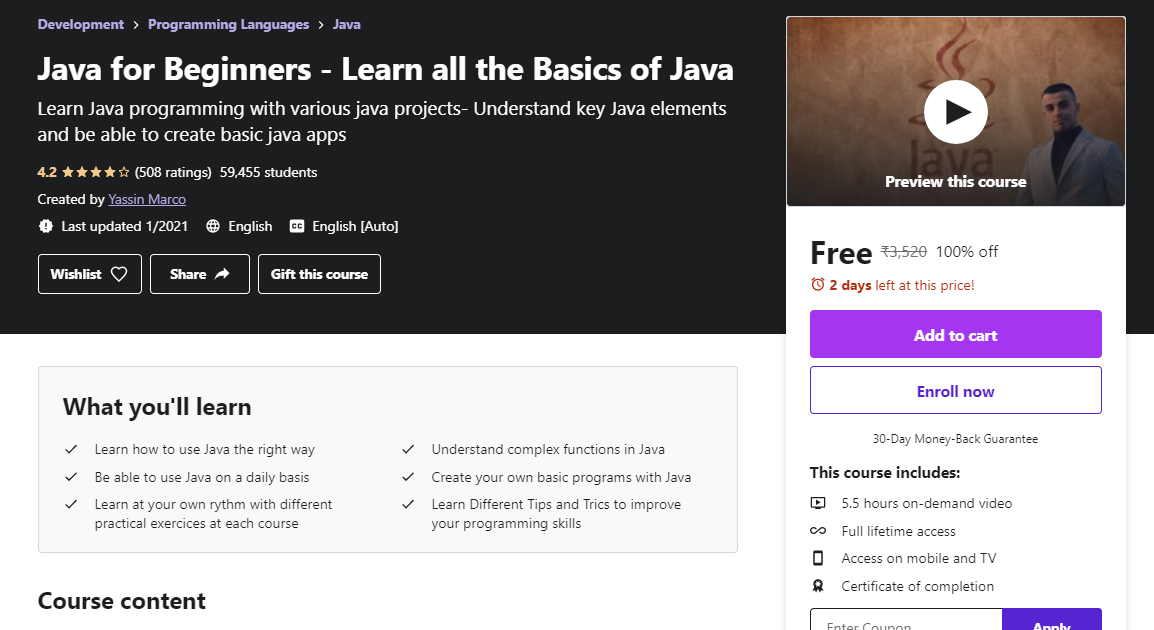
Task: Click the checkmark beside Learn at your own rythm
Action: point(71,504)
